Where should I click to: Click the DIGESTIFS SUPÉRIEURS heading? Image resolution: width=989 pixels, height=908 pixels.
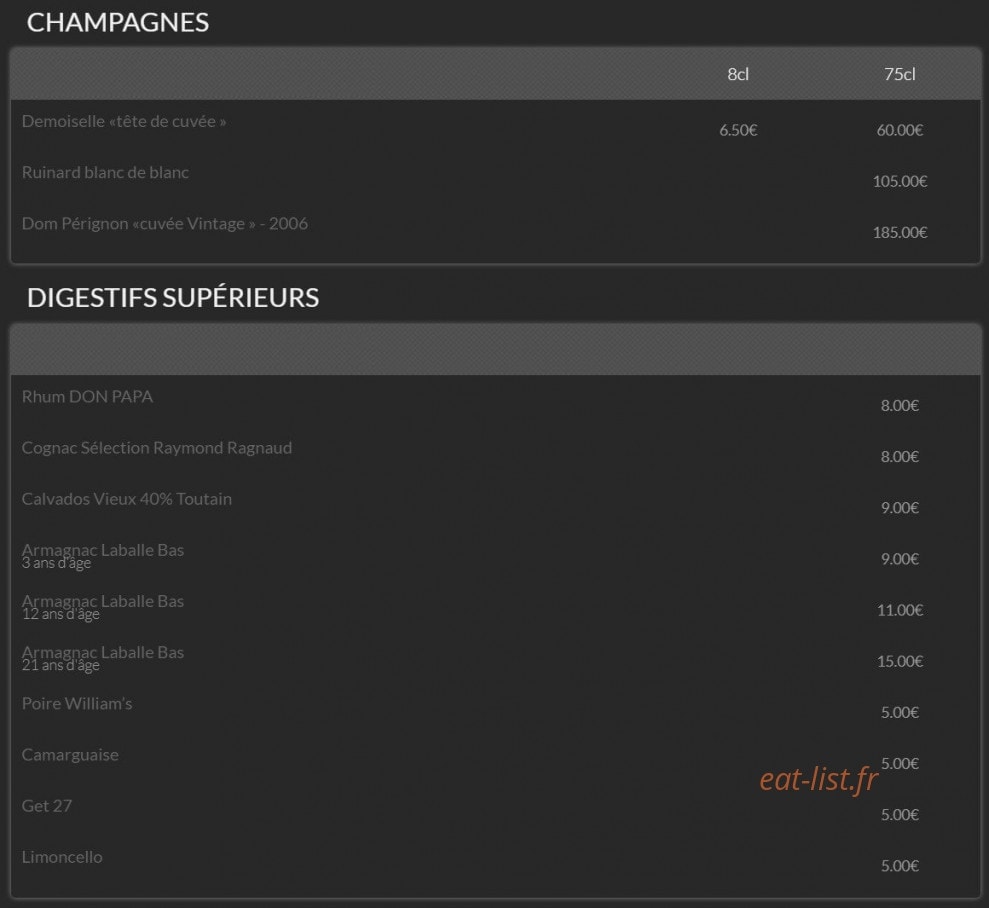pos(173,298)
